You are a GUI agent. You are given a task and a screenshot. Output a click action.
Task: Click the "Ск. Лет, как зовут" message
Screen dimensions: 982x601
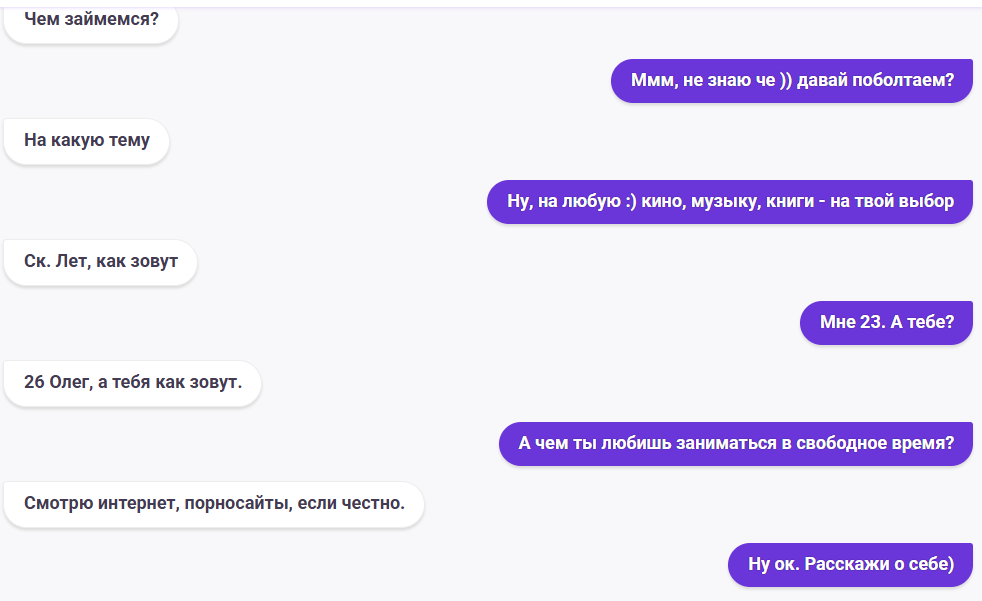pyautogui.click(x=100, y=262)
